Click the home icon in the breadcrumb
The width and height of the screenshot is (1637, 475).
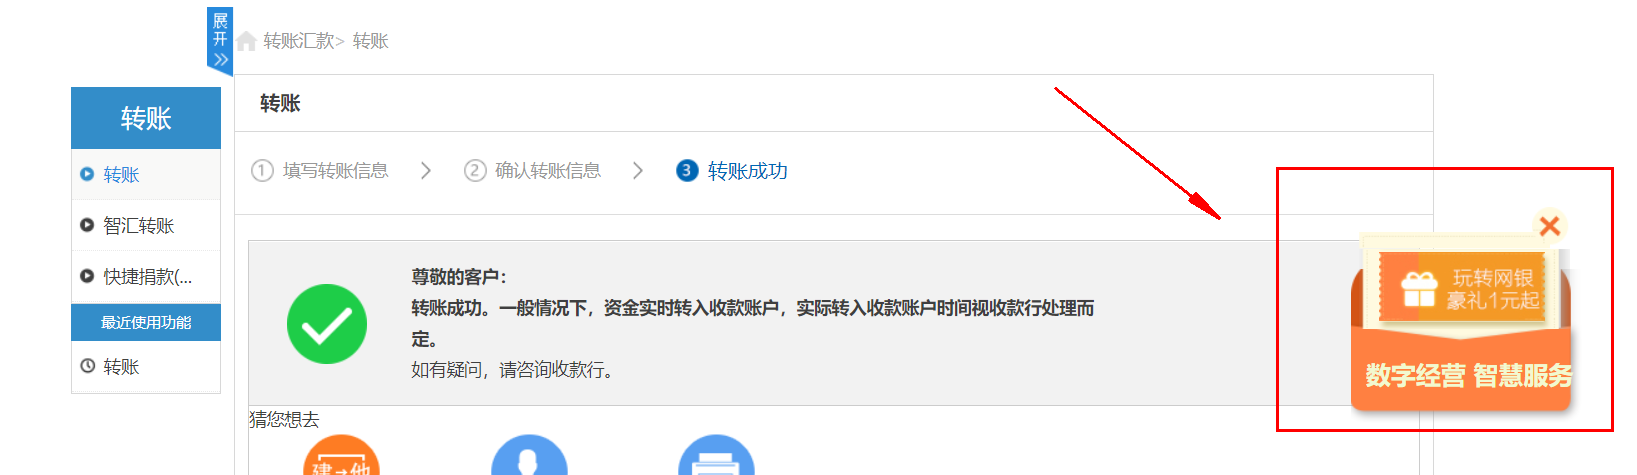click(246, 41)
